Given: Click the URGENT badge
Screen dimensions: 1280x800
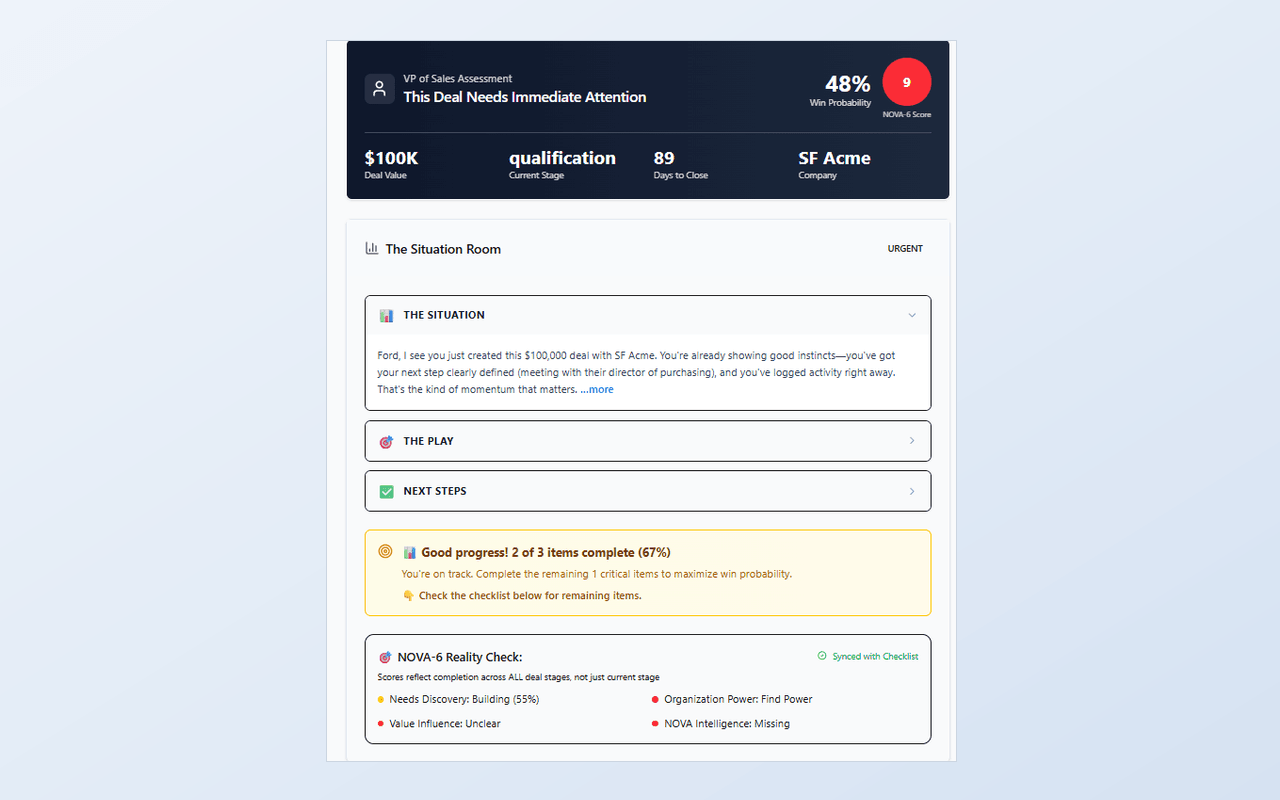Looking at the screenshot, I should click(x=905, y=248).
